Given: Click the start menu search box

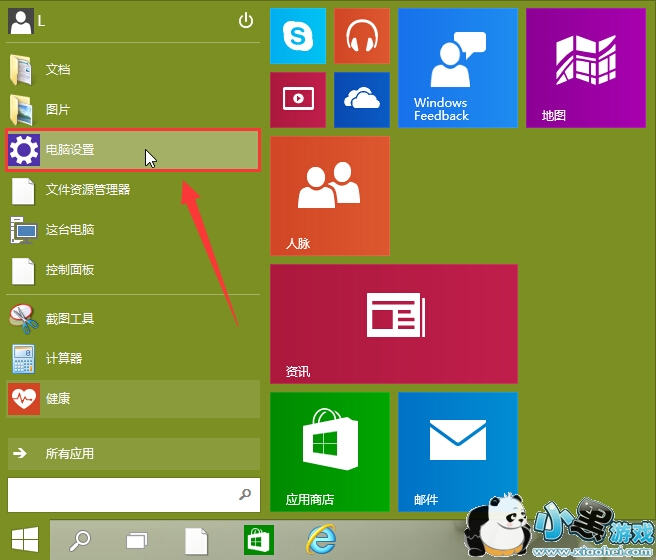Looking at the screenshot, I should click(134, 495).
